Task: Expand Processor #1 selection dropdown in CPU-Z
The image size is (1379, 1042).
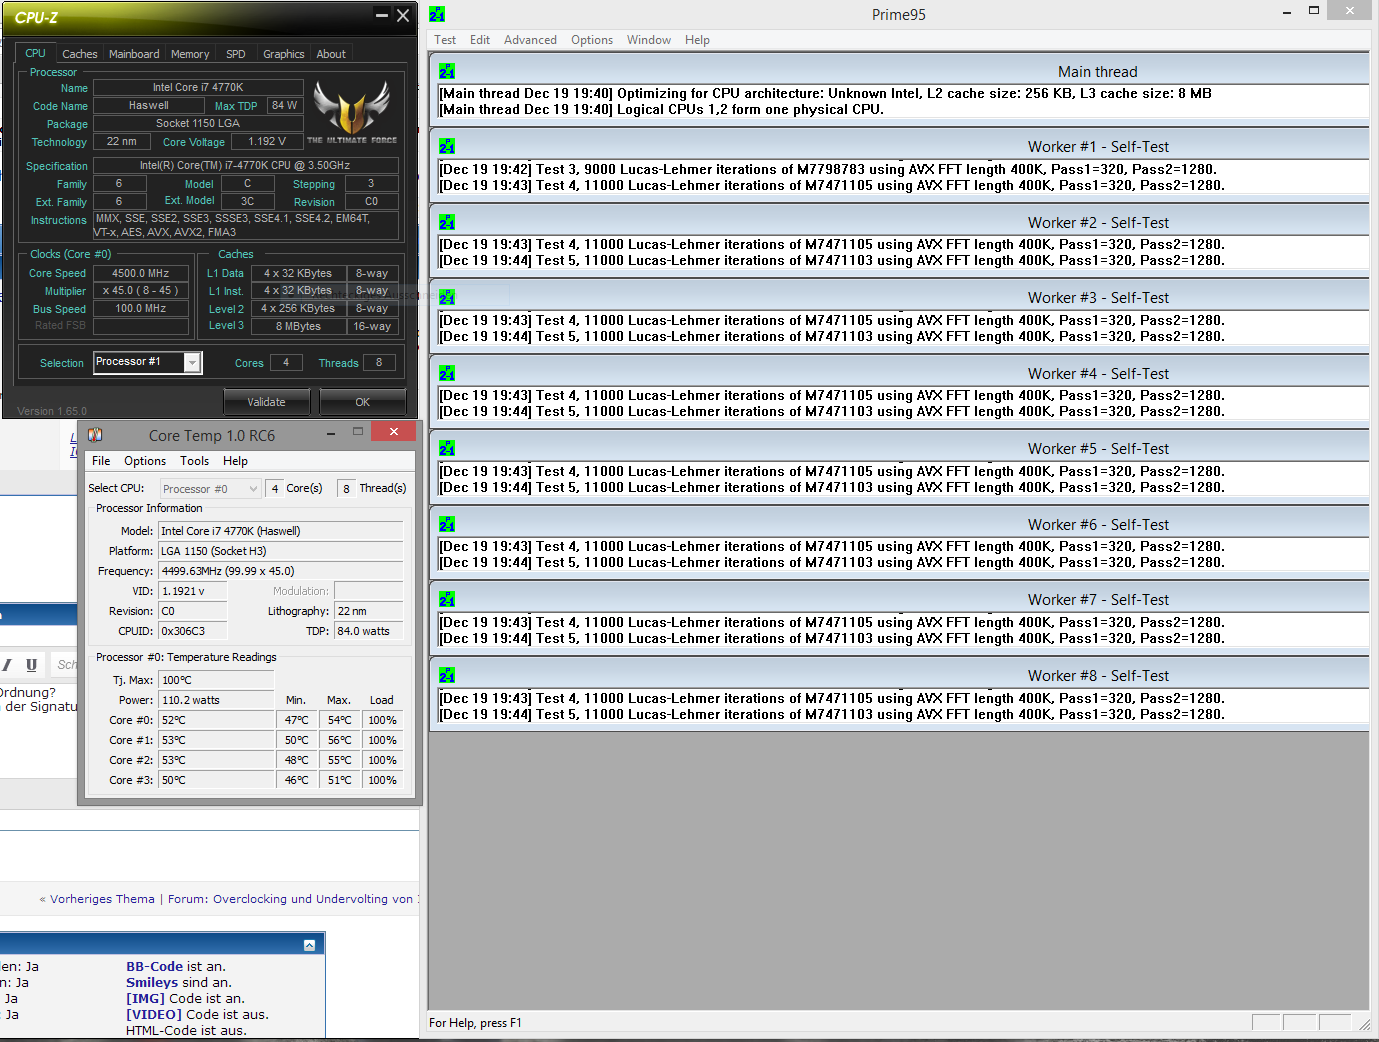Action: tap(192, 363)
